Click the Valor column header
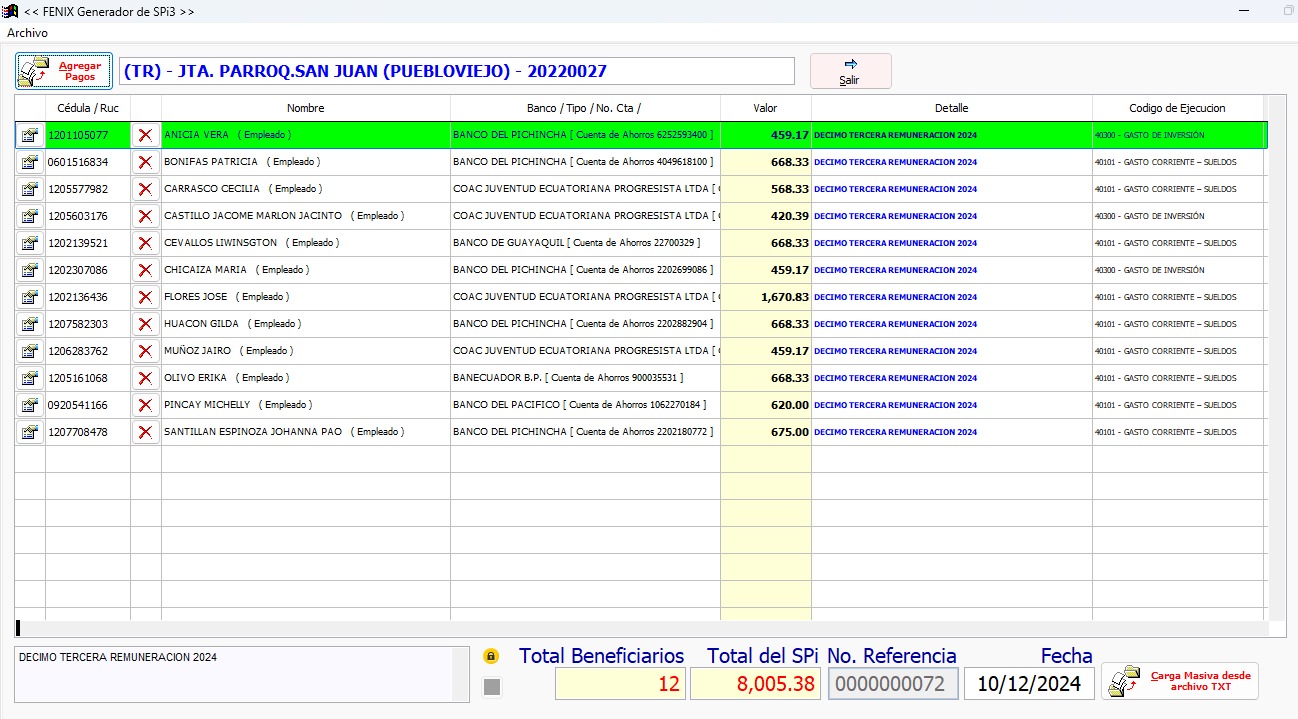Screen dimensions: 1298x719 (765, 108)
